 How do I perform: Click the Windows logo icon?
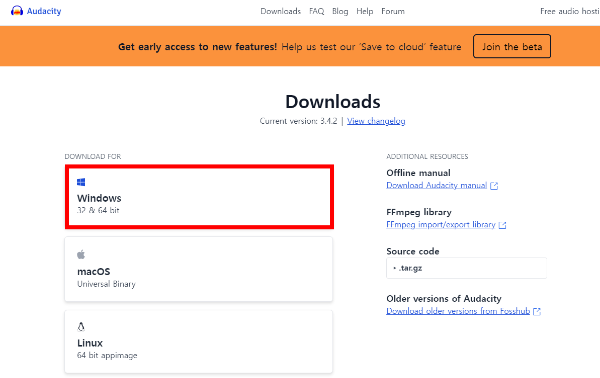click(81, 182)
